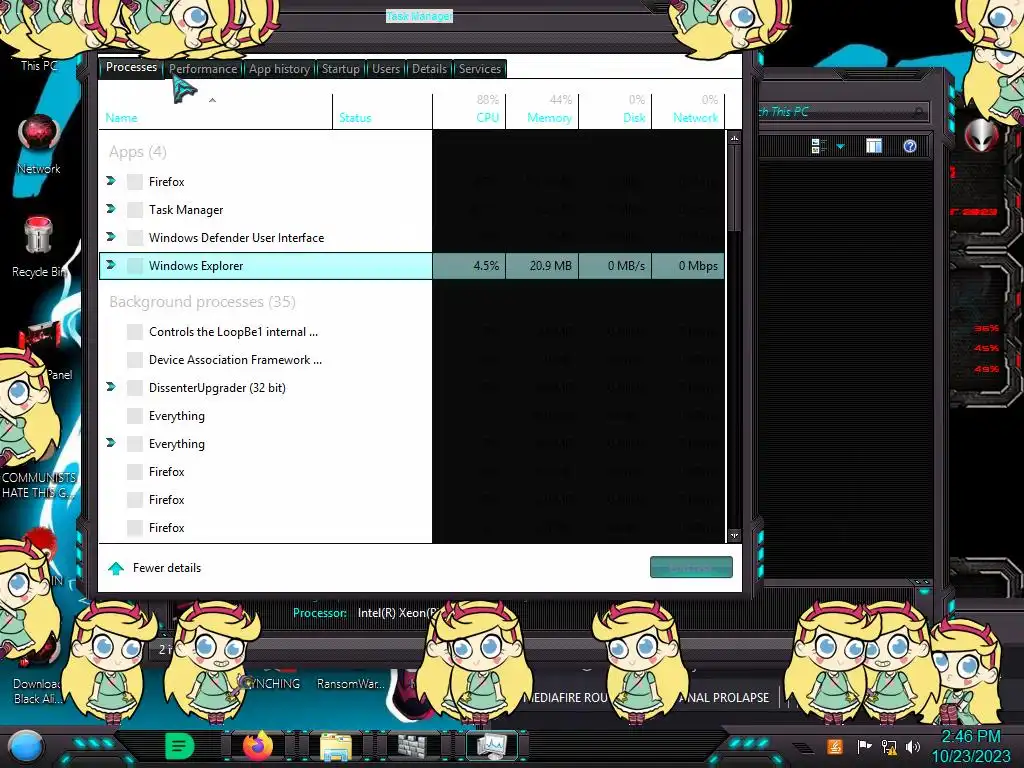Change view layout icon in Explorer
Viewport: 1024px width, 768px height.
819,146
